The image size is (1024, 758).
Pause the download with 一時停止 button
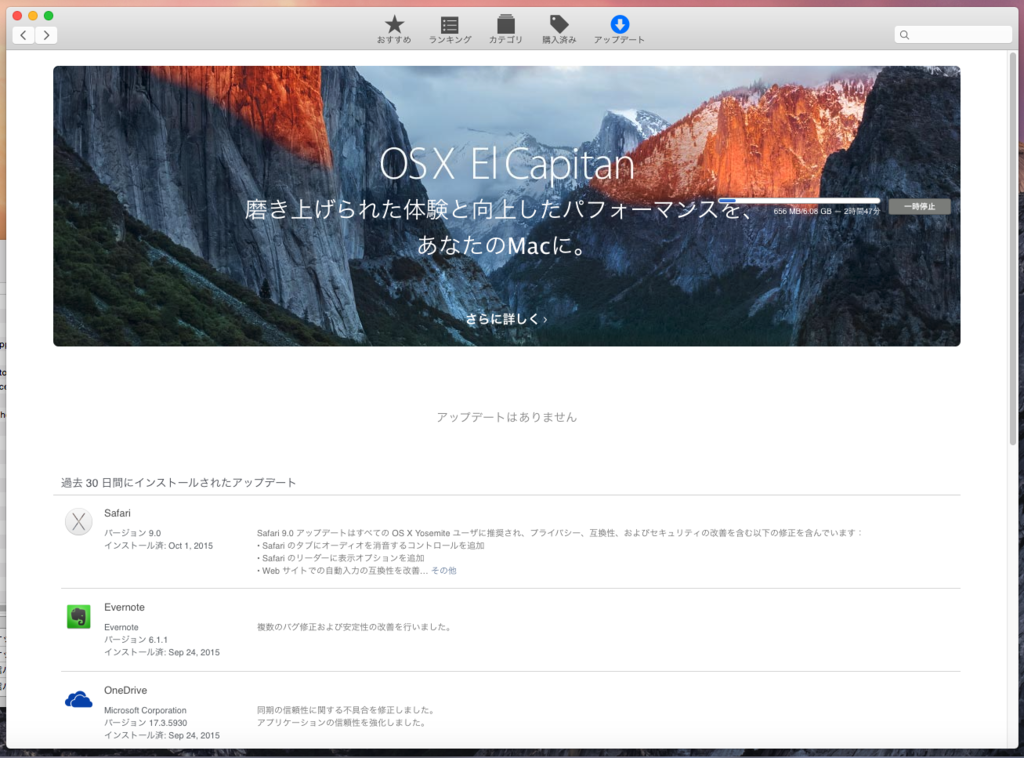920,206
